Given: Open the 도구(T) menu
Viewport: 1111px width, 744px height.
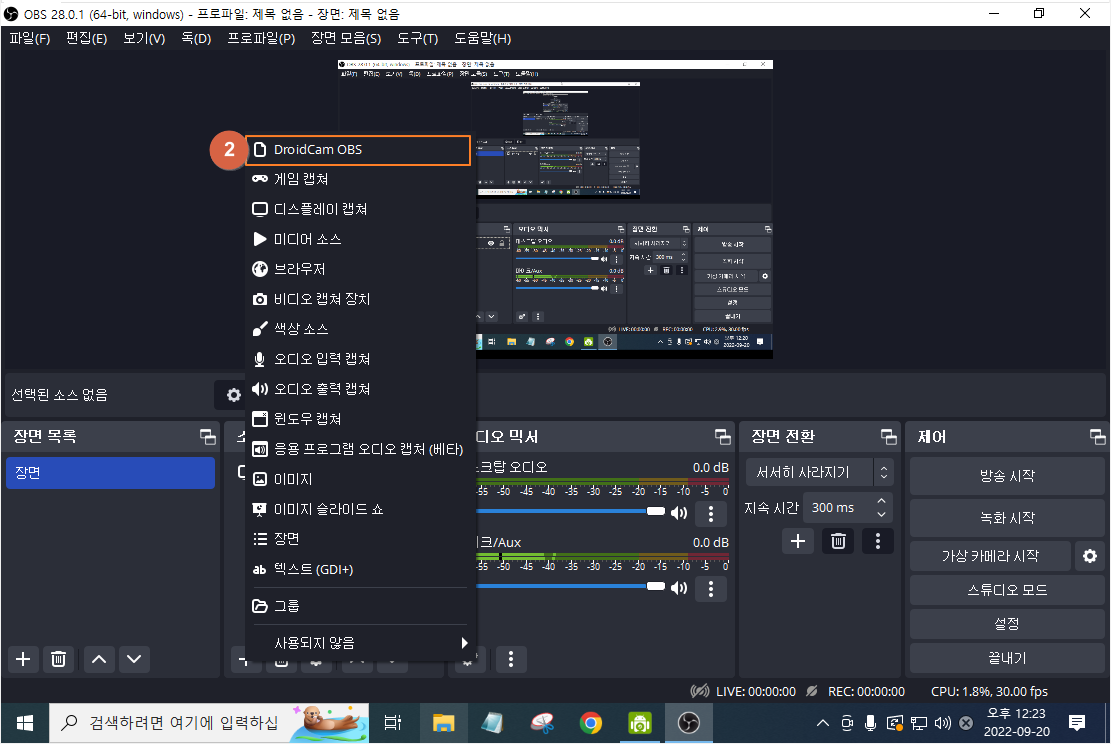Looking at the screenshot, I should [x=417, y=38].
